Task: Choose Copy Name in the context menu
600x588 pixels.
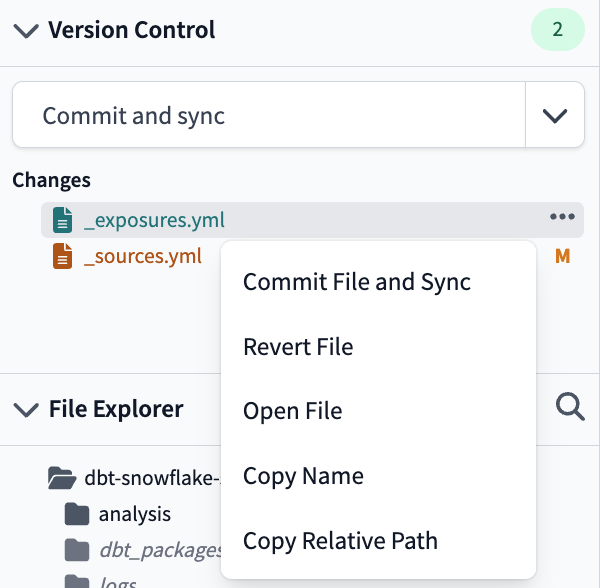Action: click(x=303, y=476)
